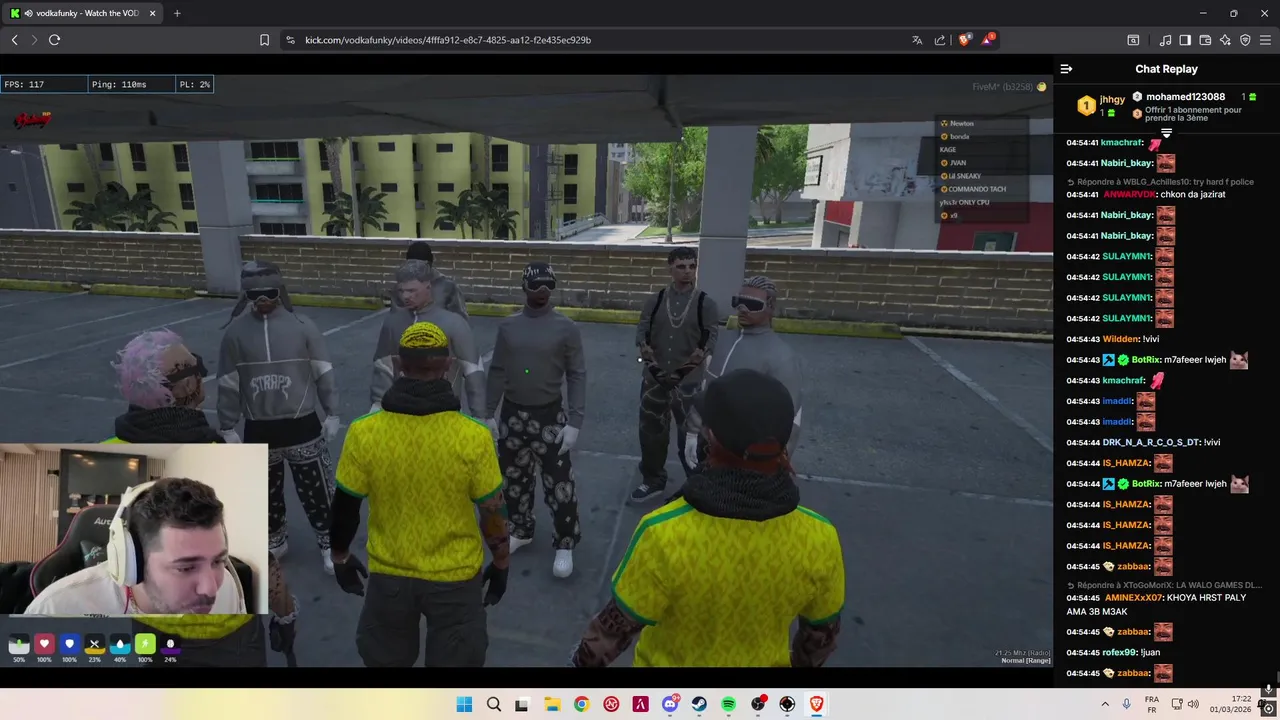Open mohamed123088's gifter profile
This screenshot has width=1280, height=720.
pos(1185,97)
